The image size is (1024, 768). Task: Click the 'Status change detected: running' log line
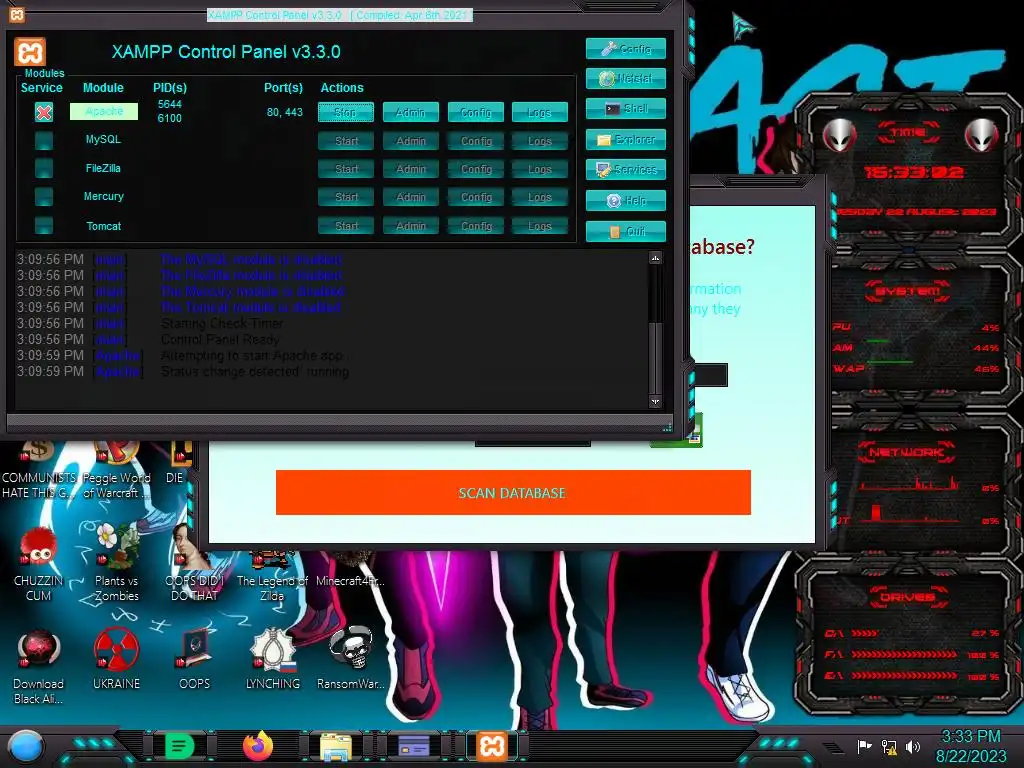tap(255, 372)
